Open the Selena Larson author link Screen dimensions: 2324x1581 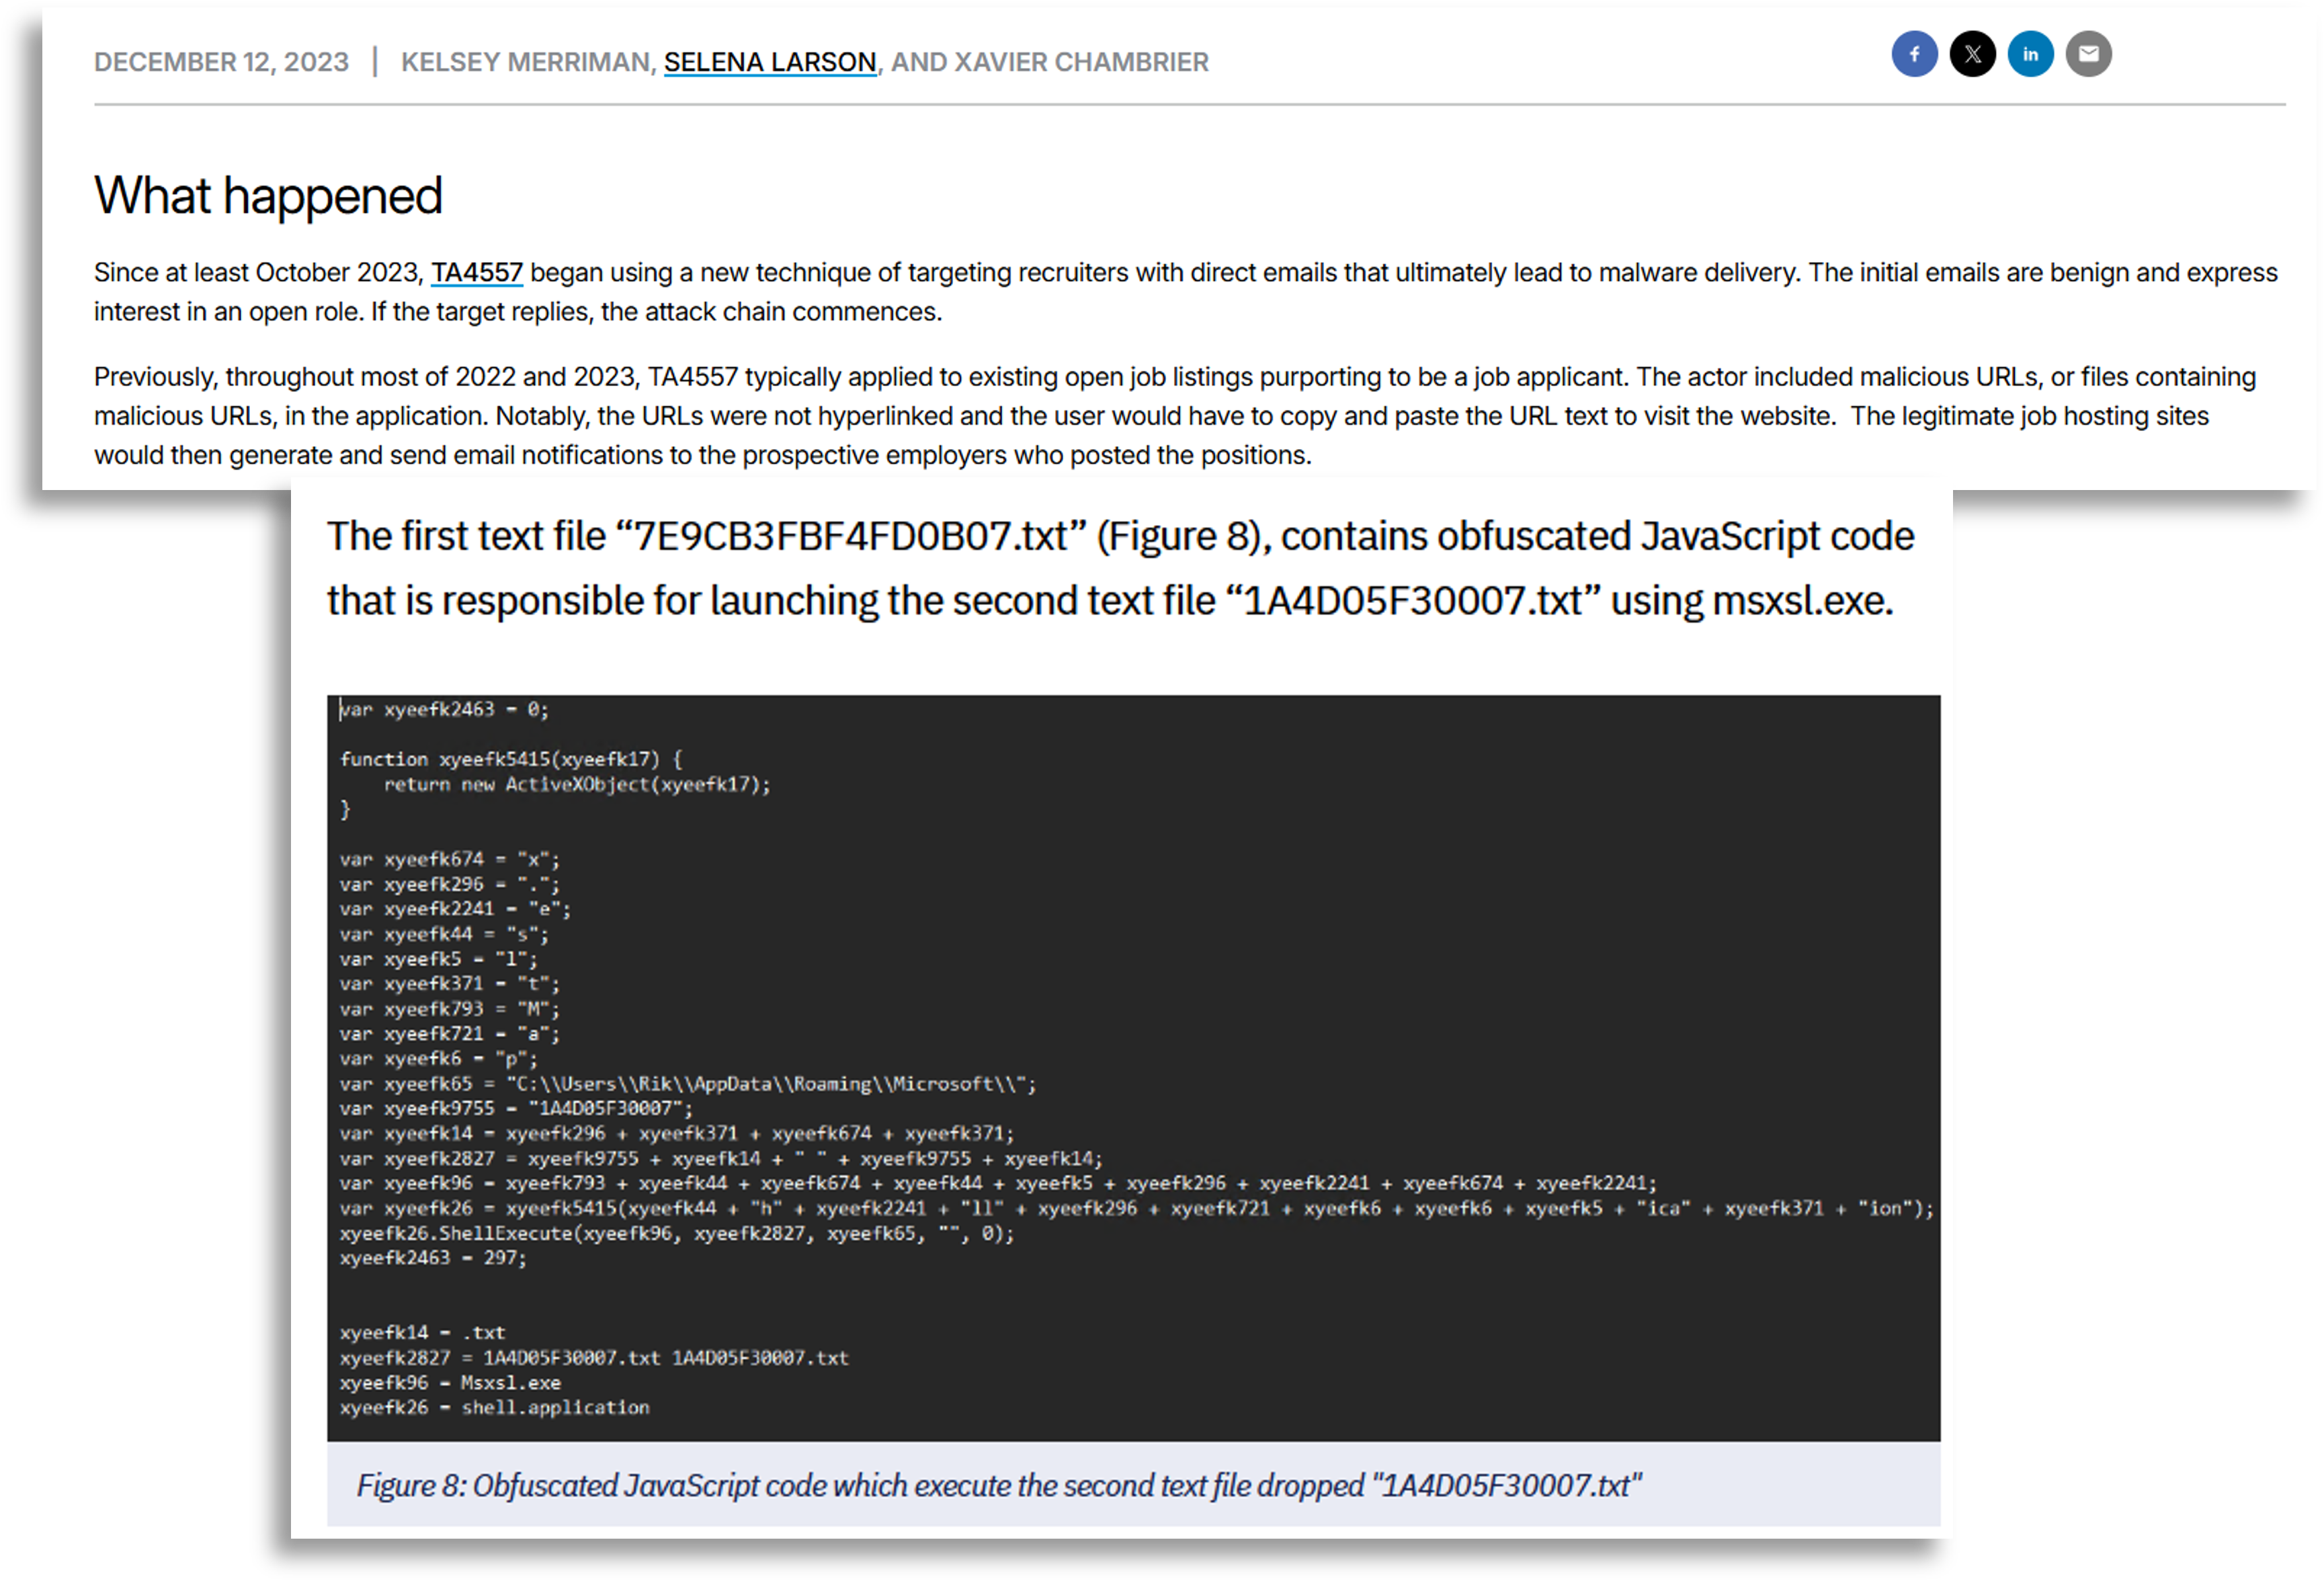(769, 62)
